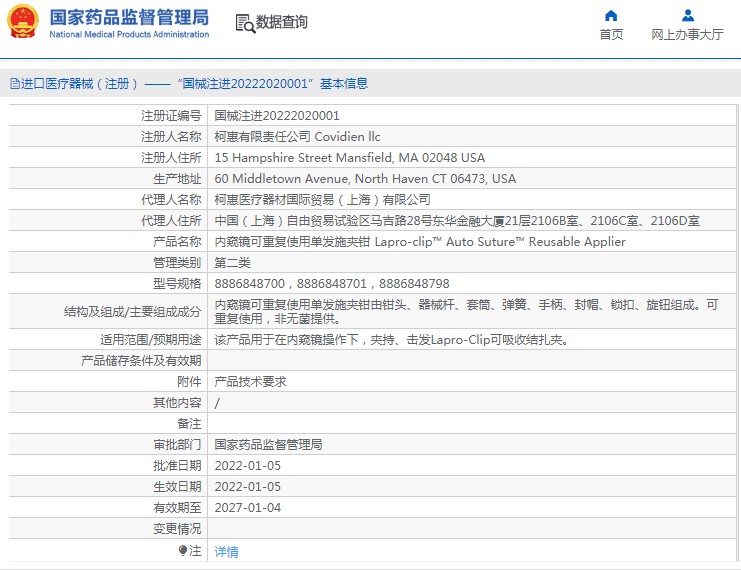Click the 代理人名称 label
The width and height of the screenshot is (741, 572).
pyautogui.click(x=171, y=199)
